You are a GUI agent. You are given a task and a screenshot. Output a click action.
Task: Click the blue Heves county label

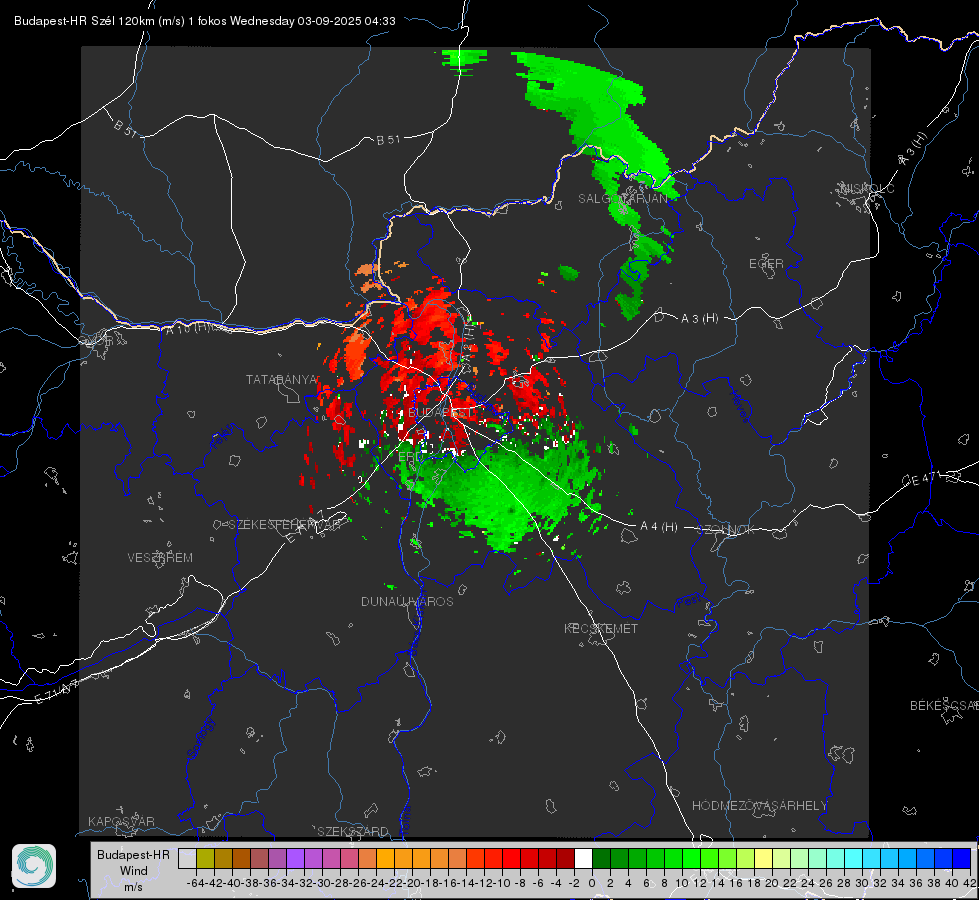(741, 407)
